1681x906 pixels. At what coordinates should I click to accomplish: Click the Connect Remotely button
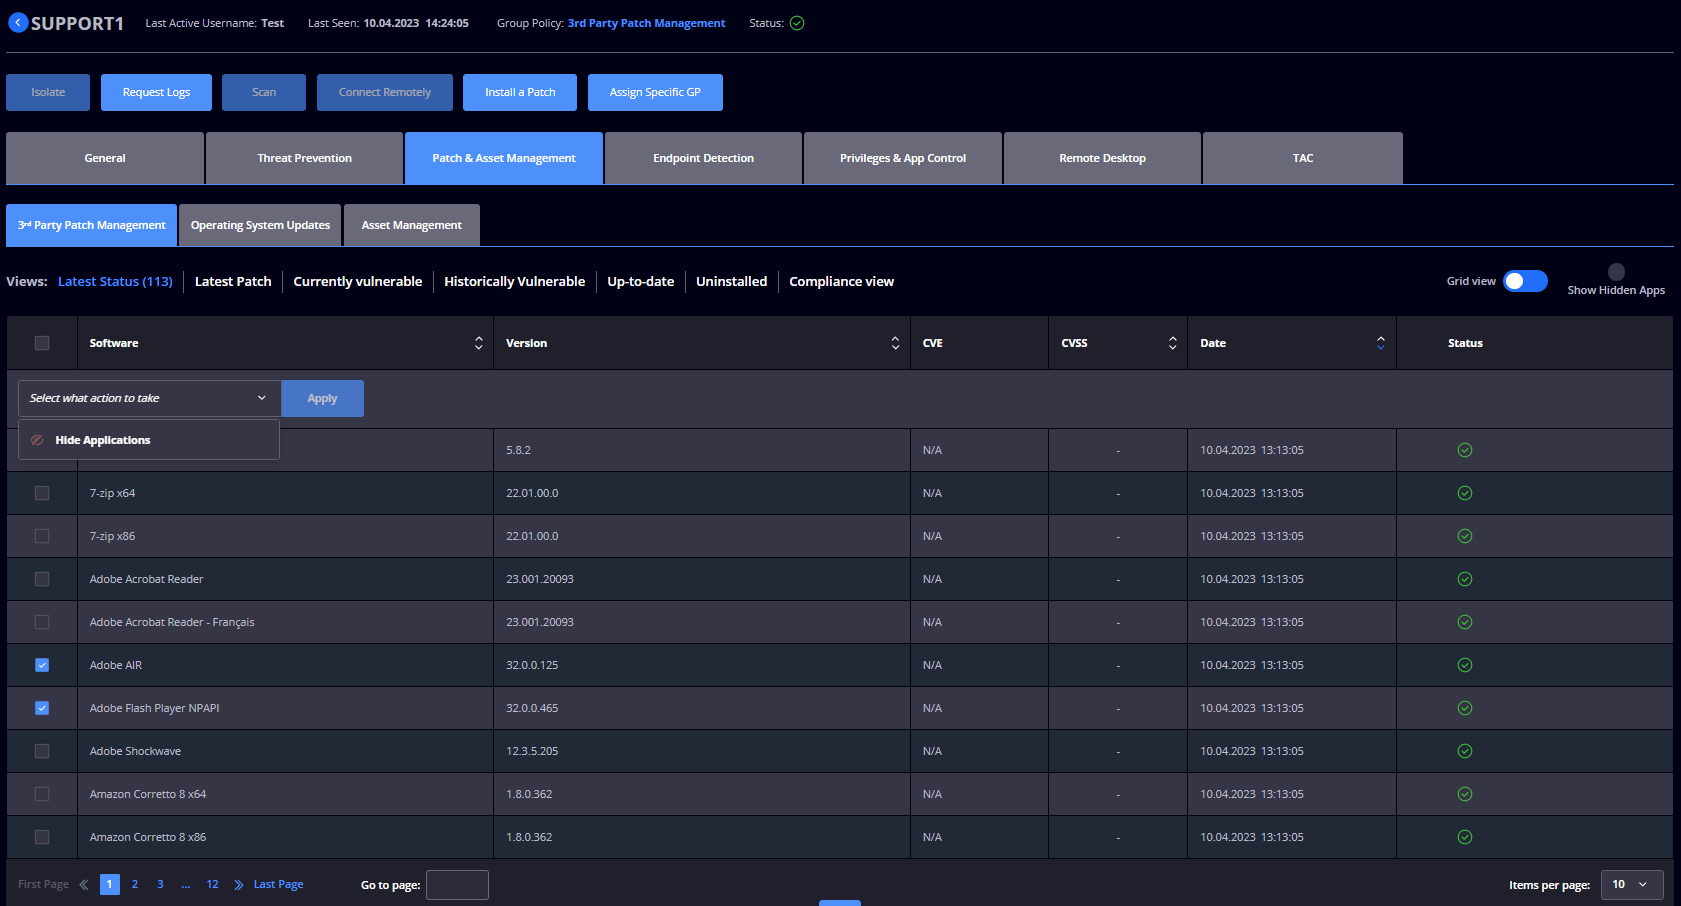[x=385, y=92]
